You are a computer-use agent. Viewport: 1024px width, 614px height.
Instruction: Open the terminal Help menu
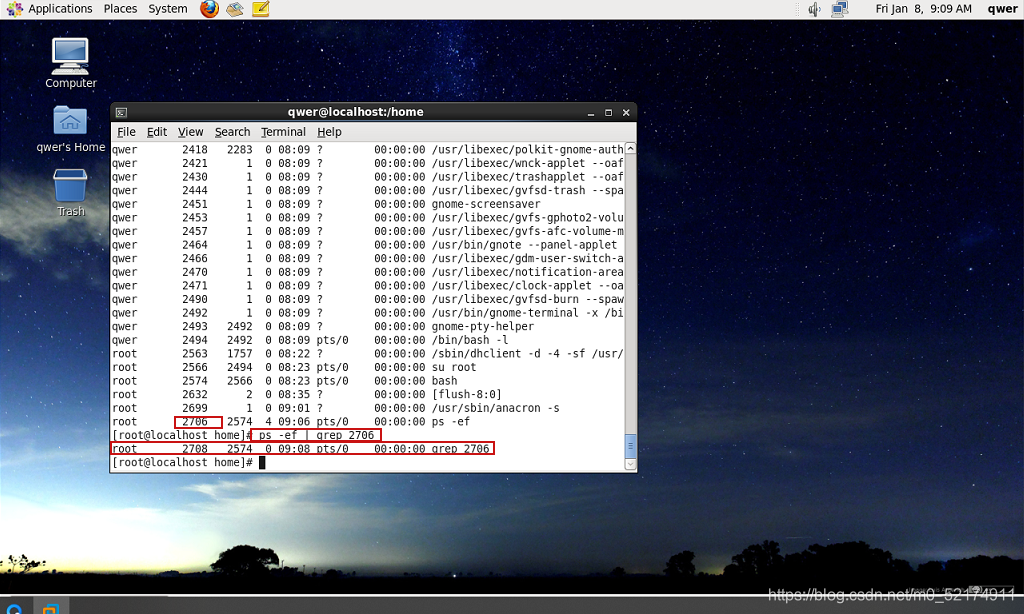[329, 132]
